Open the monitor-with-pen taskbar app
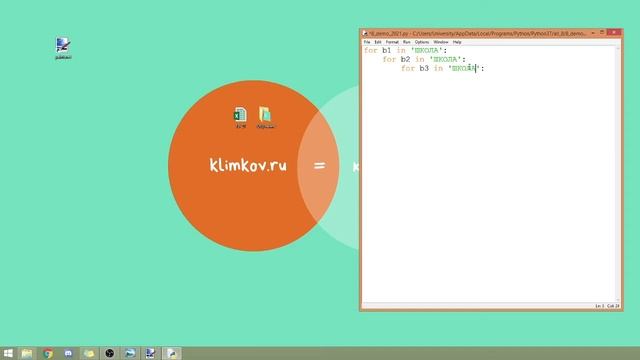The image size is (640, 360). (151, 353)
